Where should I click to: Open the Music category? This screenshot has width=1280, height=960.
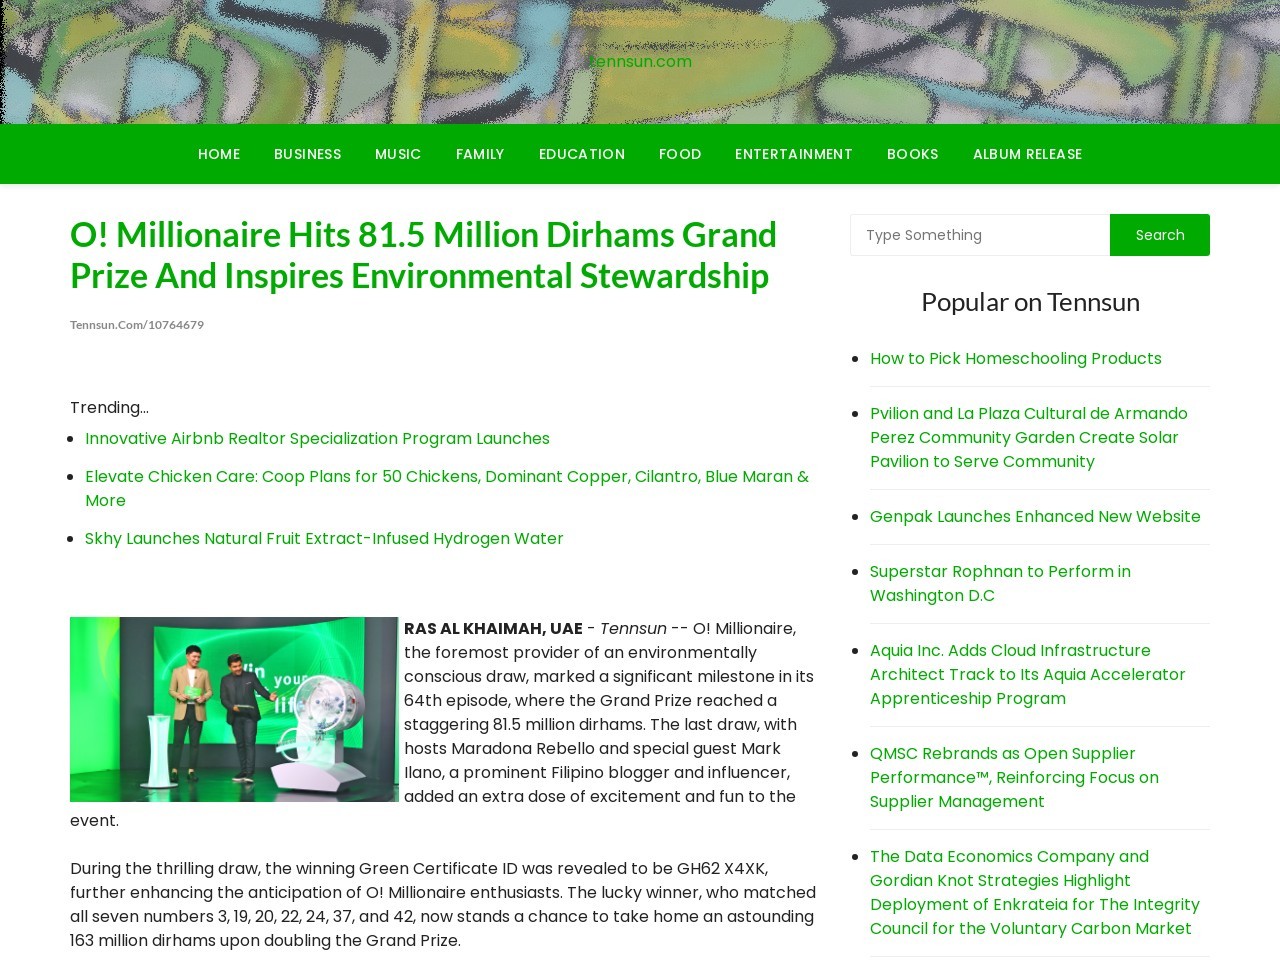398,154
